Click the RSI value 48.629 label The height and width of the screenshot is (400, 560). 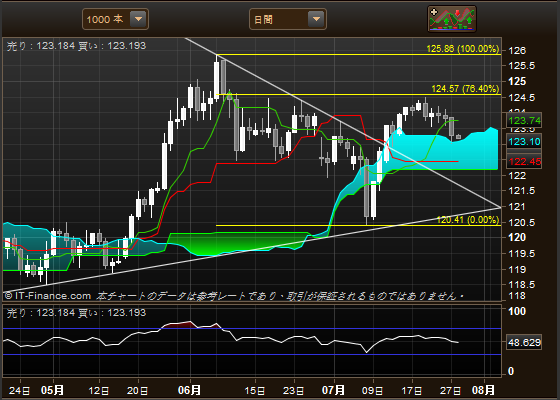524,342
